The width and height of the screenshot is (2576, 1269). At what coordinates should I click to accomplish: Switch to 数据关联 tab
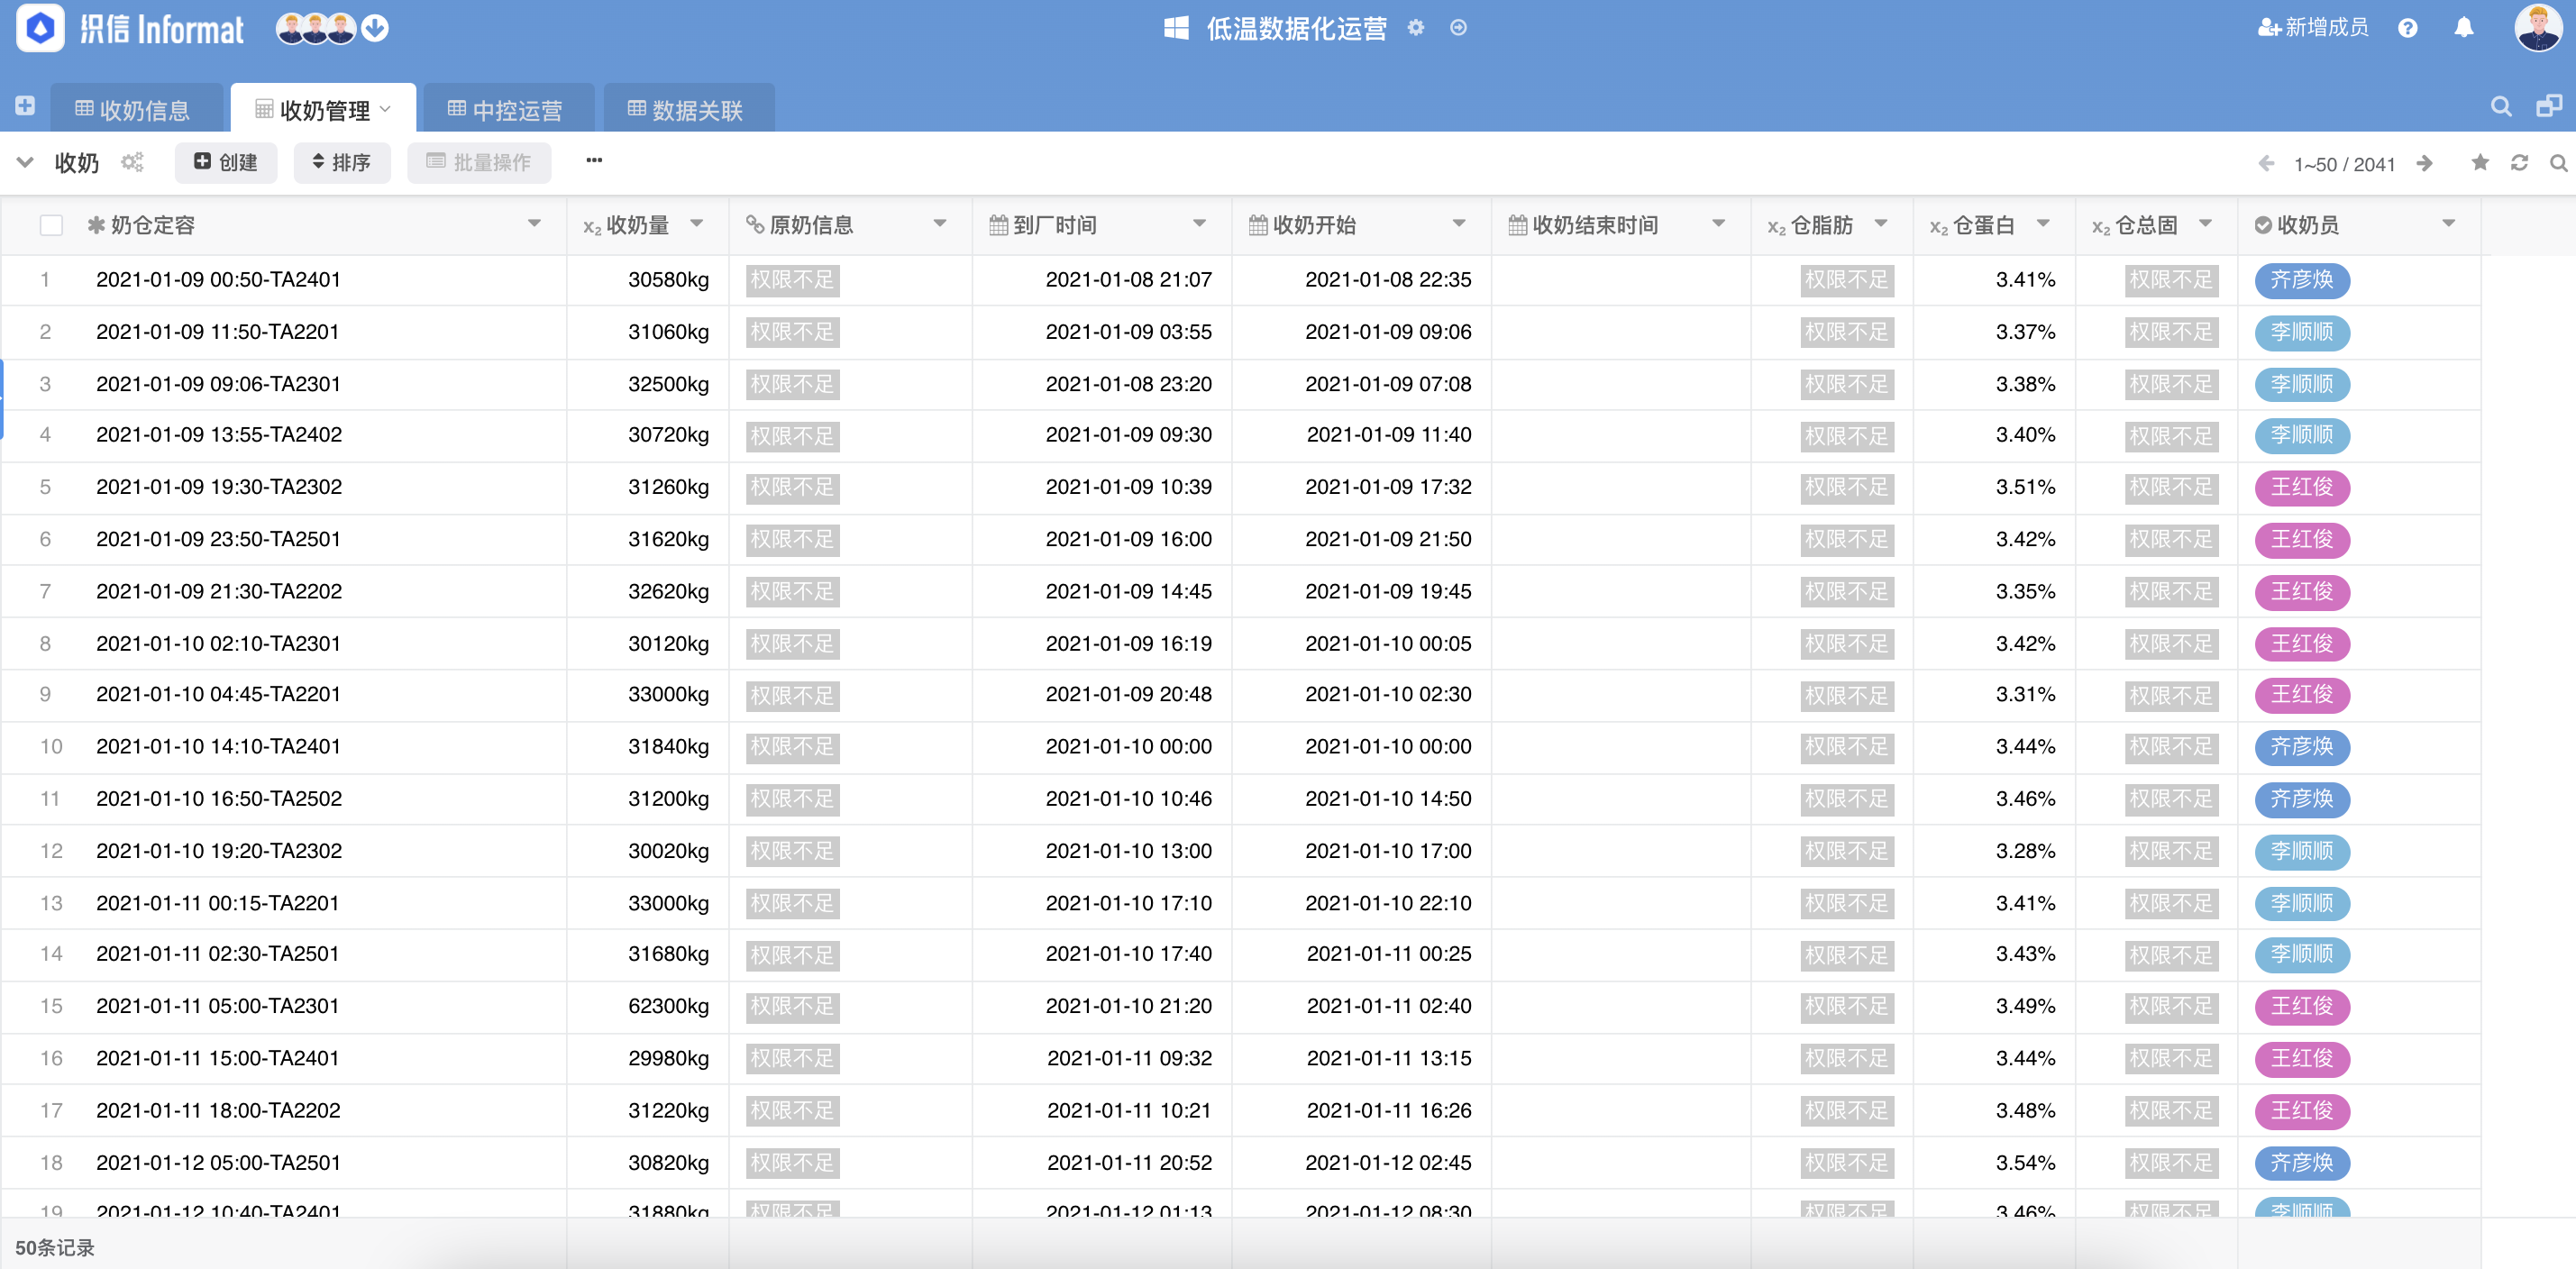click(688, 108)
